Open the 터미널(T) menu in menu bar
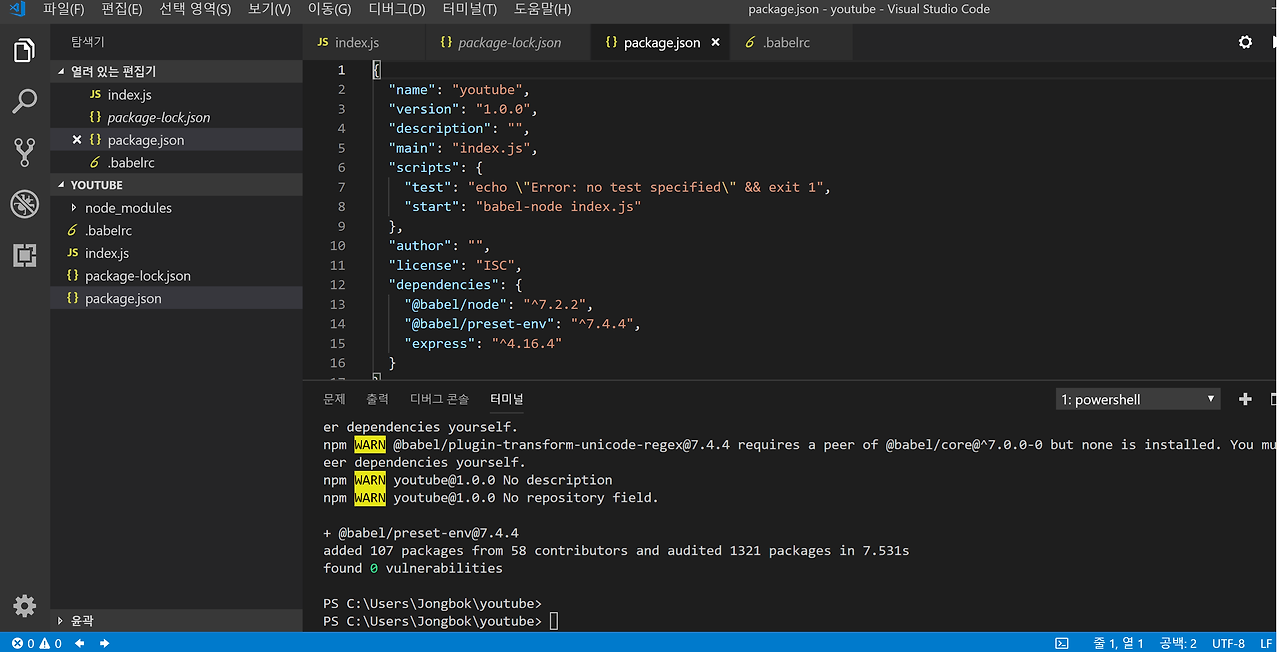The image size is (1280, 652). tap(469, 10)
